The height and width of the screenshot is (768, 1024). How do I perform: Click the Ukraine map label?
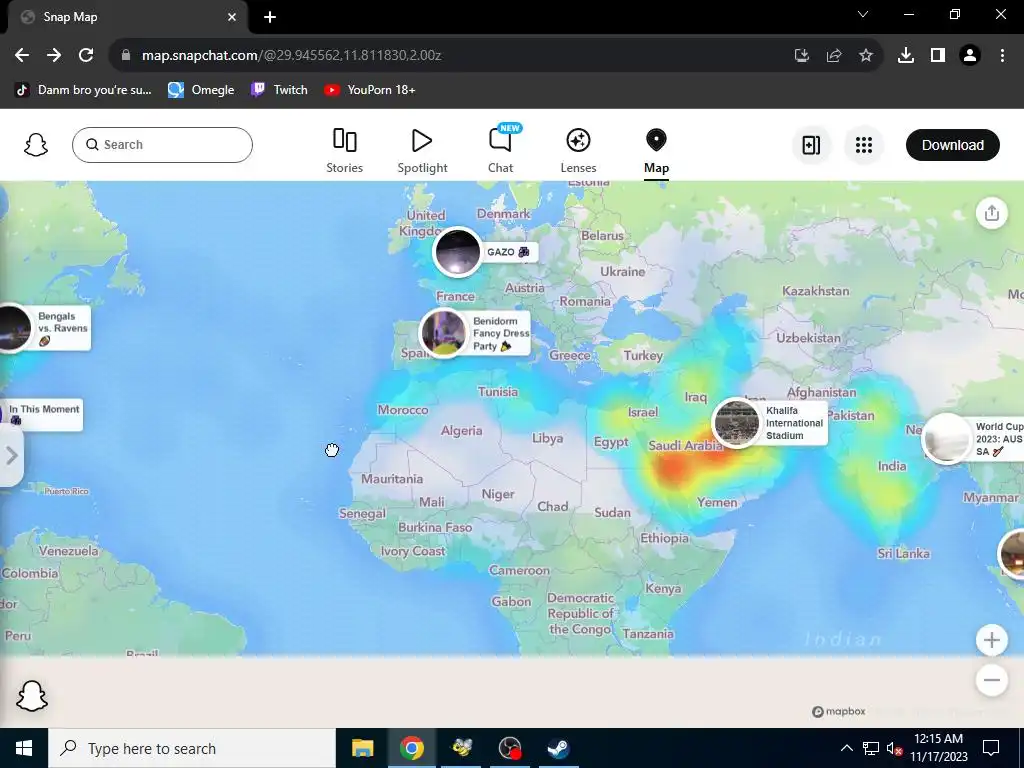click(x=622, y=272)
